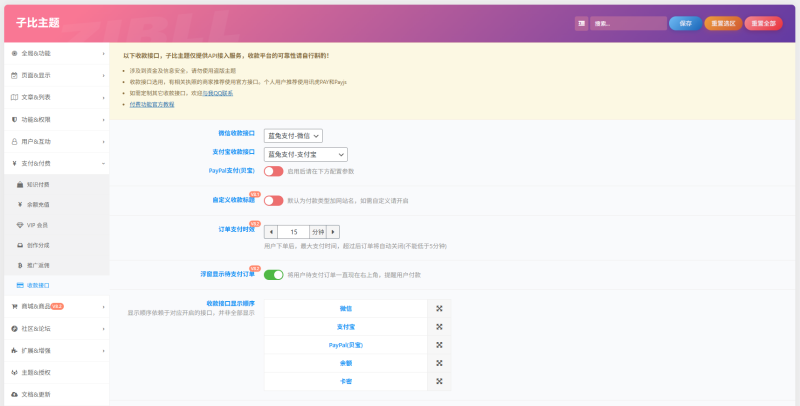This screenshot has width=800, height=406.
Task: Expand 扩展&增强 using its chevron
Action: tap(103, 351)
